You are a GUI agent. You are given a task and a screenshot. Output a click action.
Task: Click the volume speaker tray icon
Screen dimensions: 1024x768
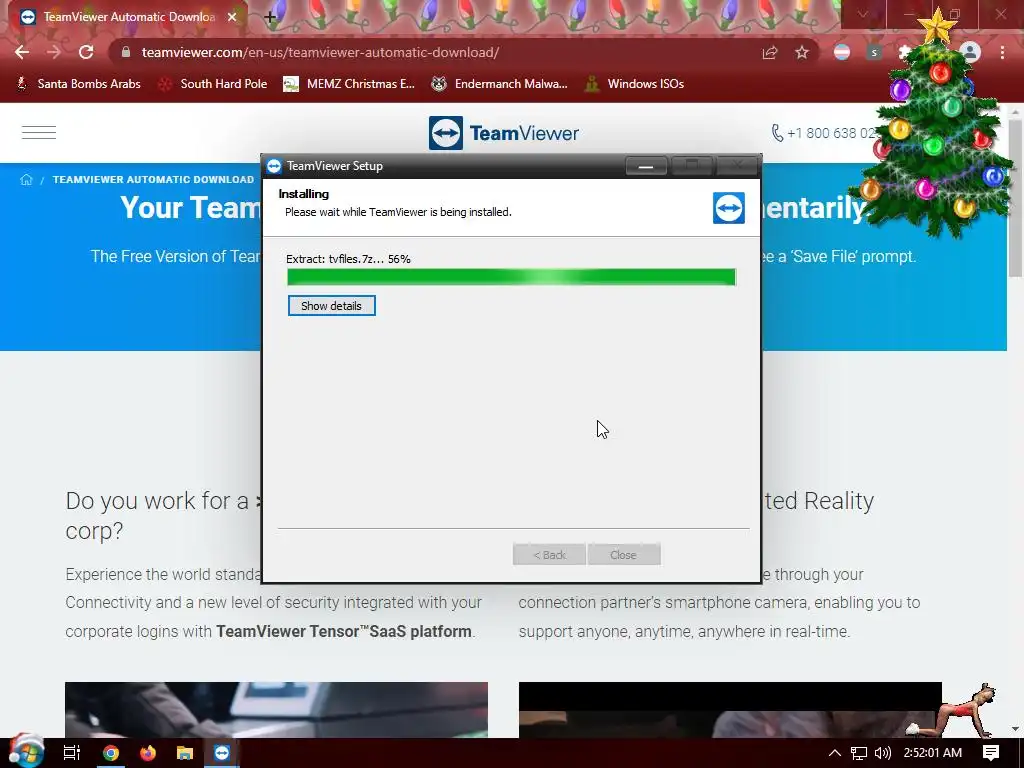click(x=883, y=753)
